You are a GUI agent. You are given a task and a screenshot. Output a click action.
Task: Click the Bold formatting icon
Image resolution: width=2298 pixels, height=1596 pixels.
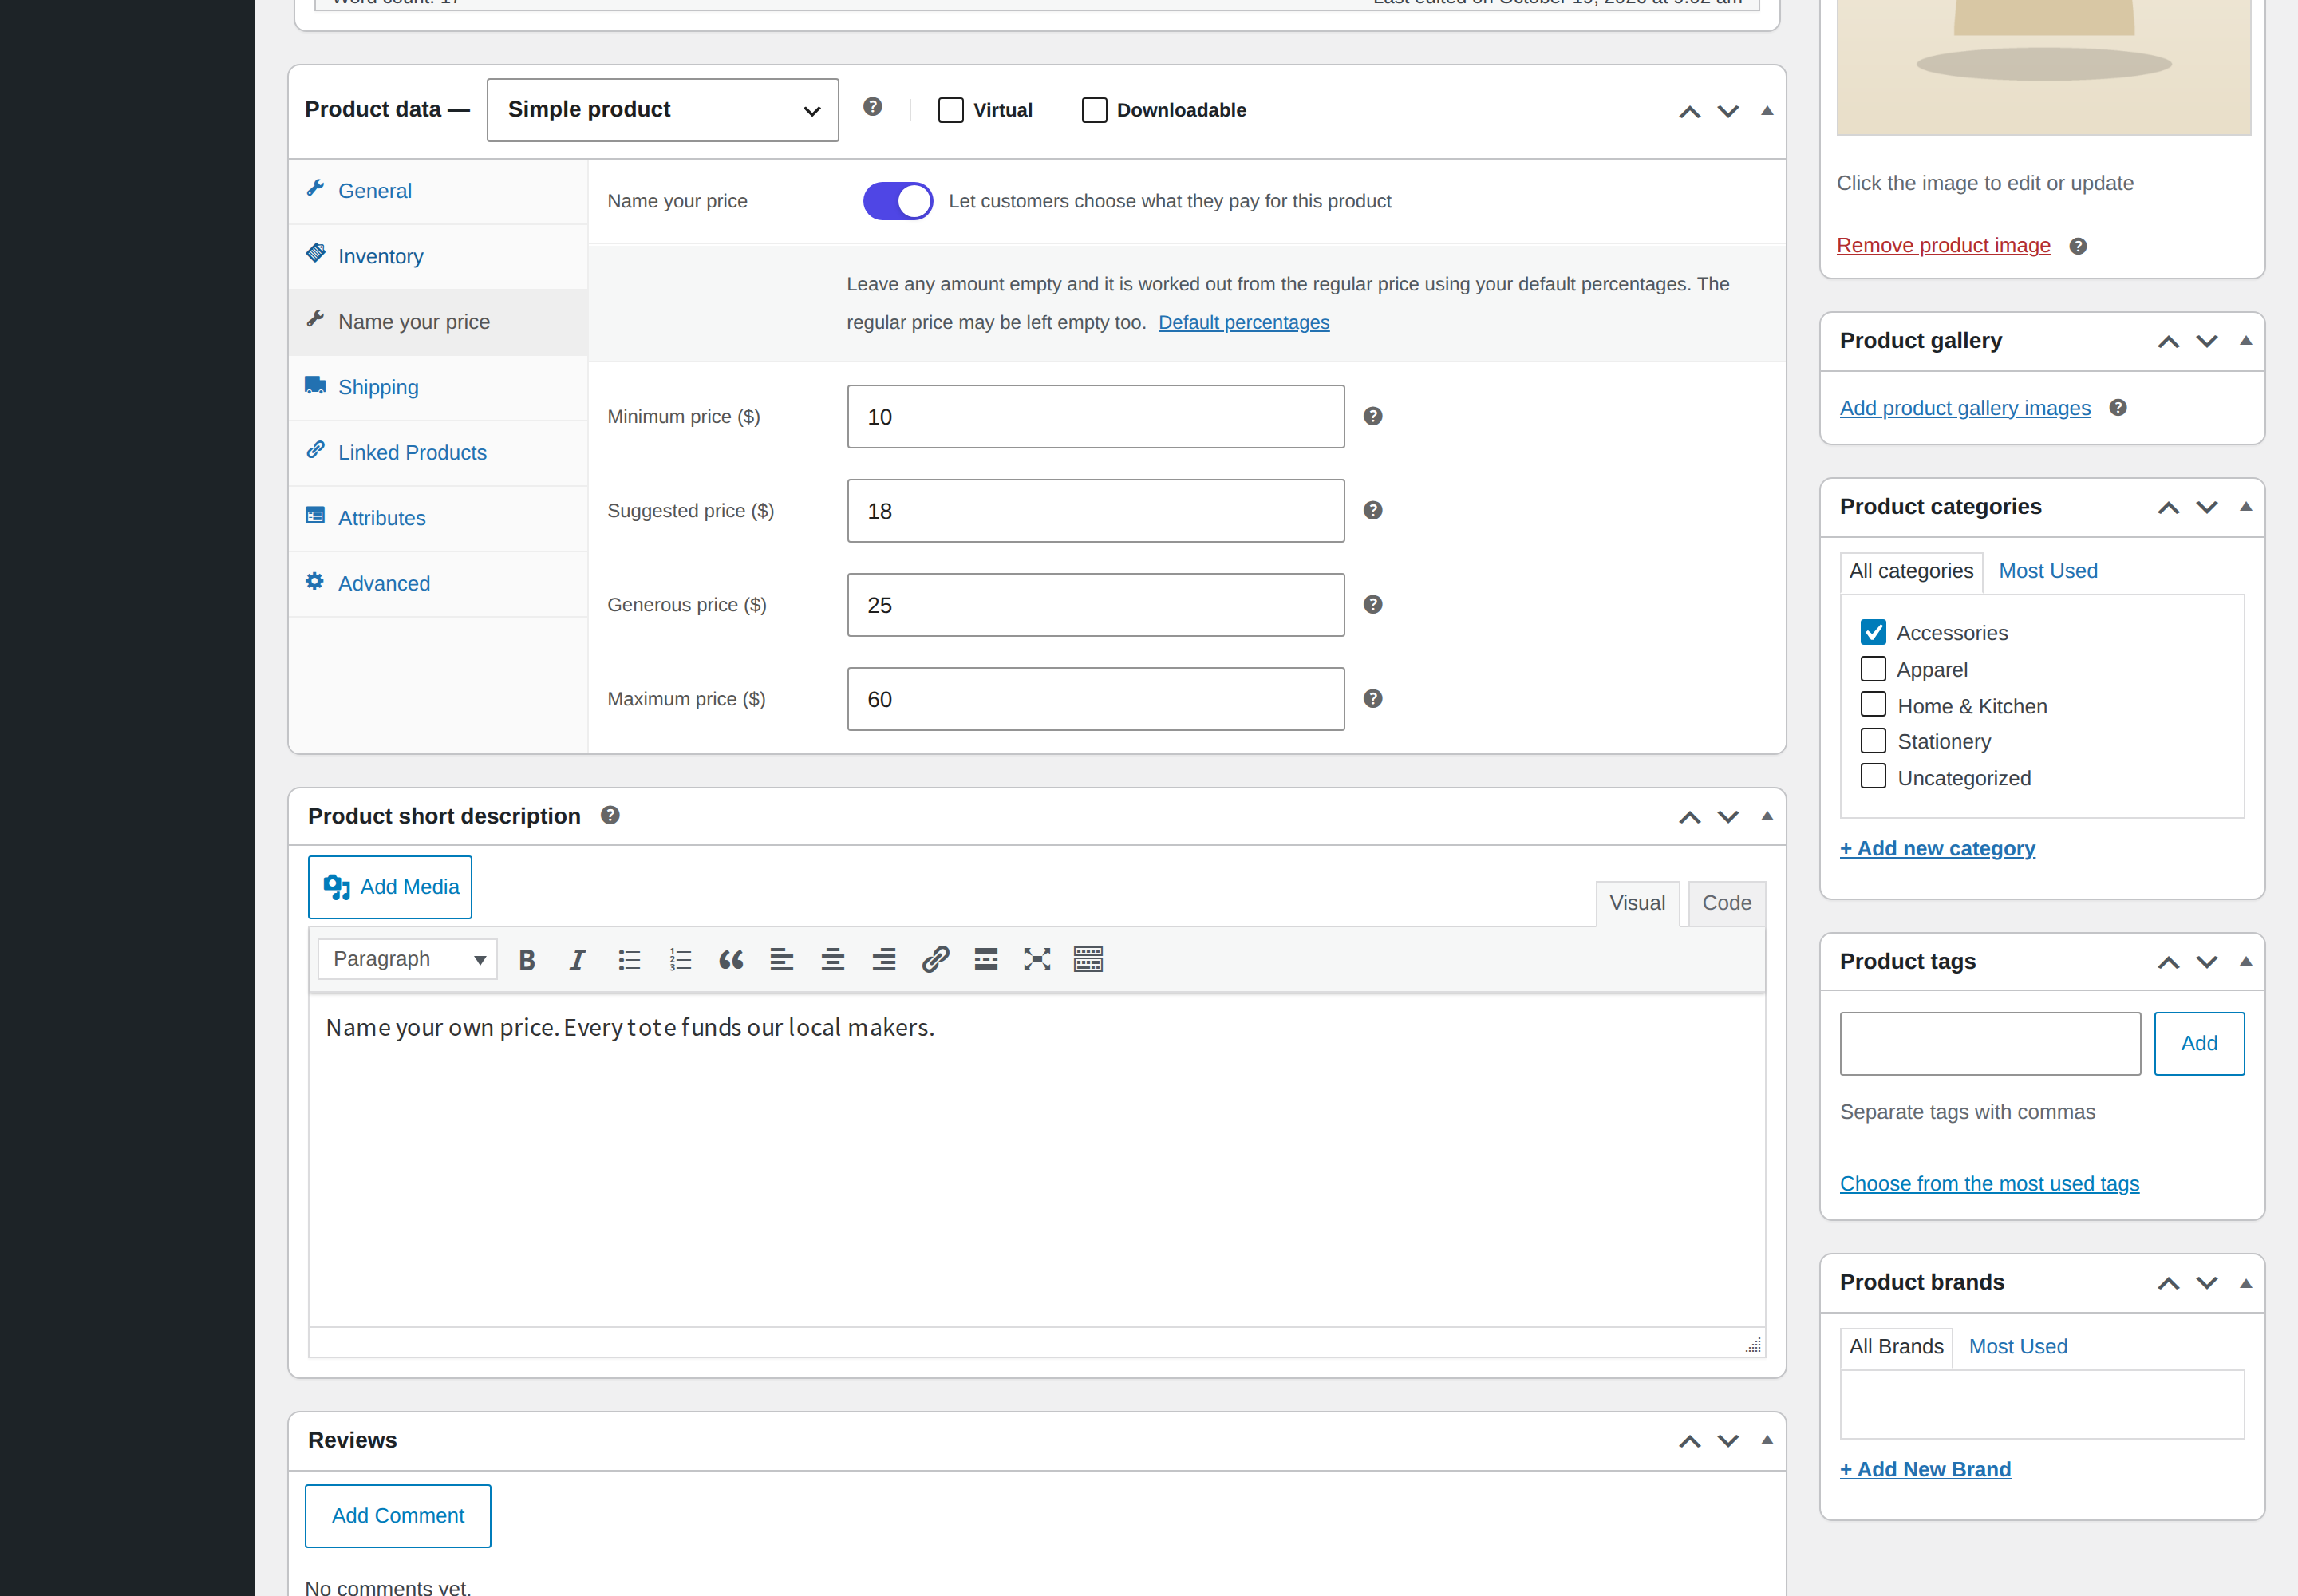pos(527,960)
